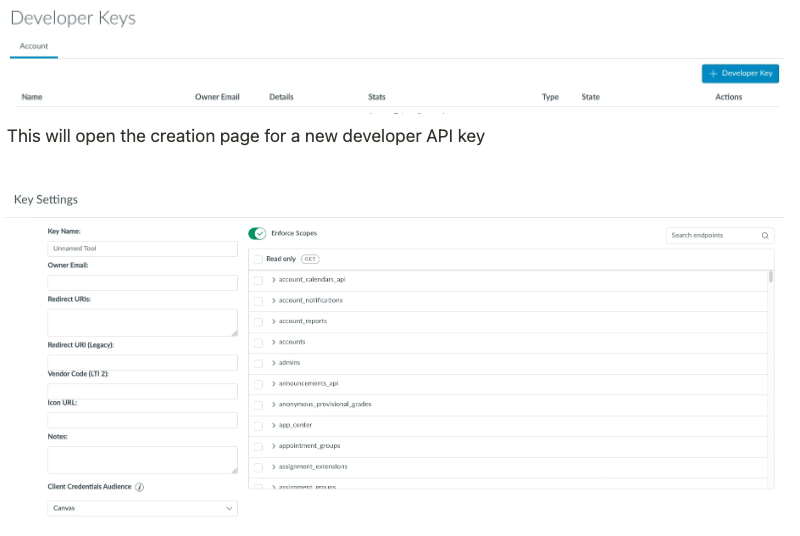The height and width of the screenshot is (536, 800).
Task: Click the Redirect URI (Legacy) field
Action: [x=142, y=363]
